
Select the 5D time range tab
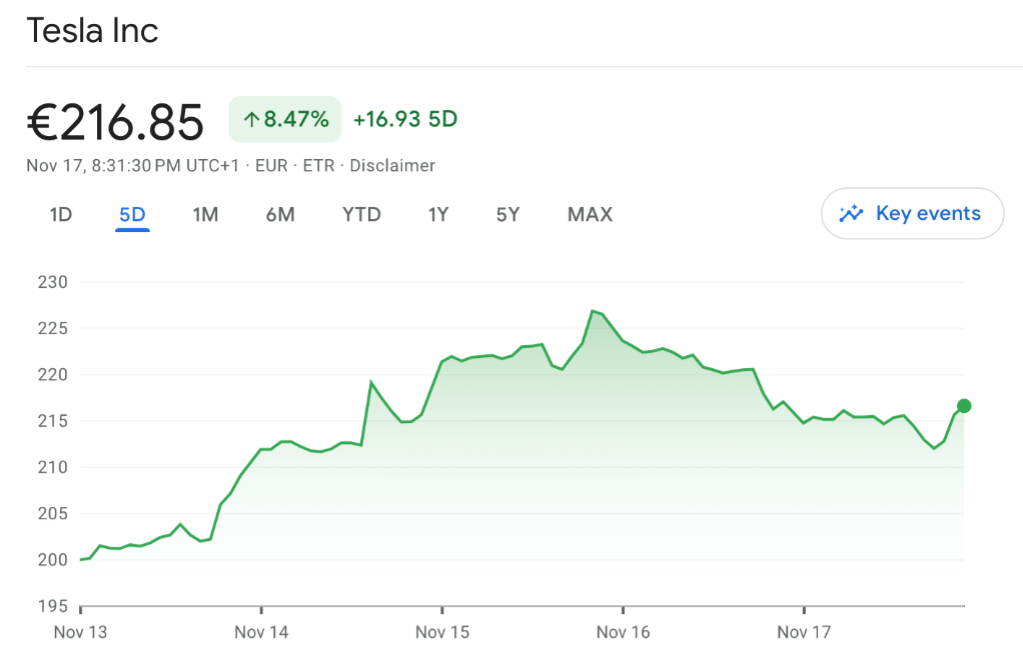(132, 214)
